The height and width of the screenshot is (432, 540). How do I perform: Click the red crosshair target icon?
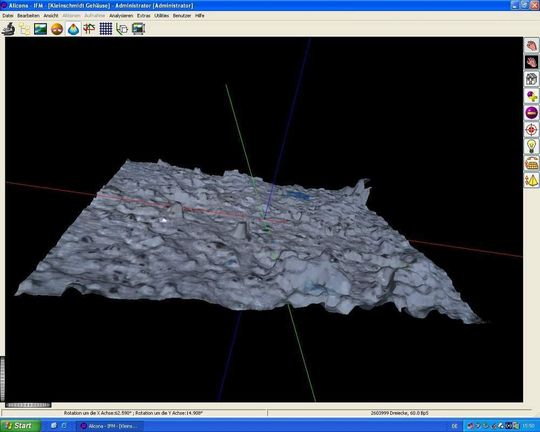pos(531,130)
